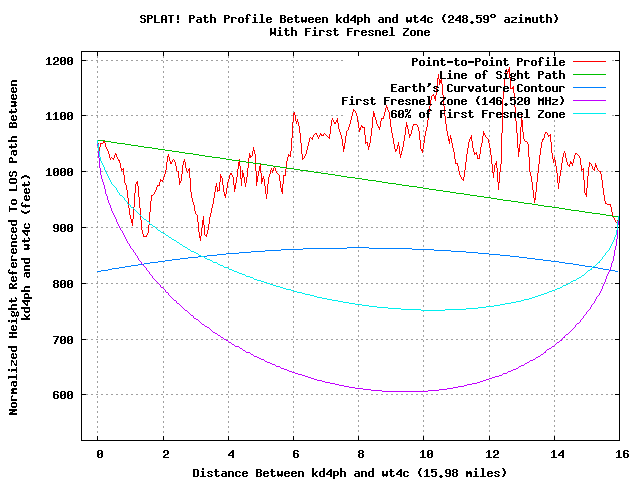Click the y-axis label '700'
The image size is (640, 480).
point(63,340)
